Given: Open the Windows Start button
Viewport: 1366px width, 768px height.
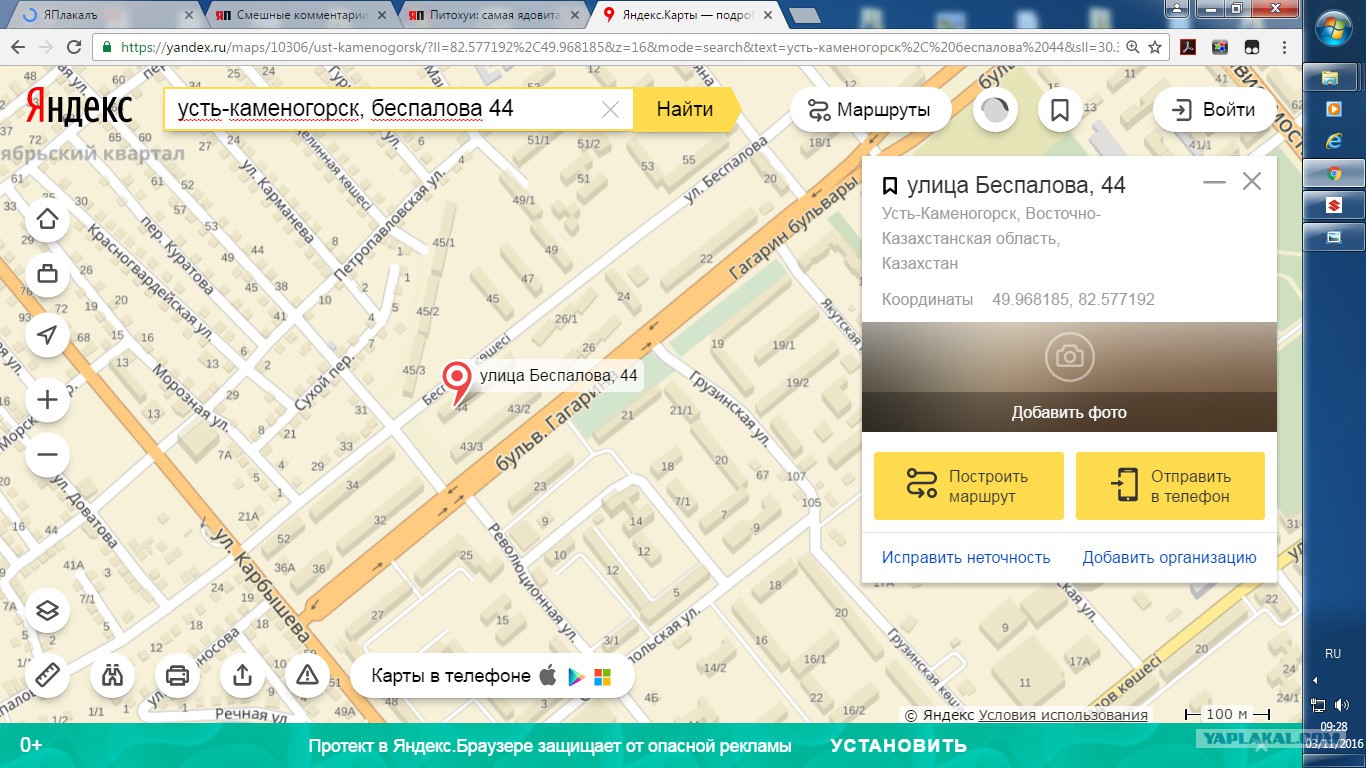Looking at the screenshot, I should click(1334, 28).
